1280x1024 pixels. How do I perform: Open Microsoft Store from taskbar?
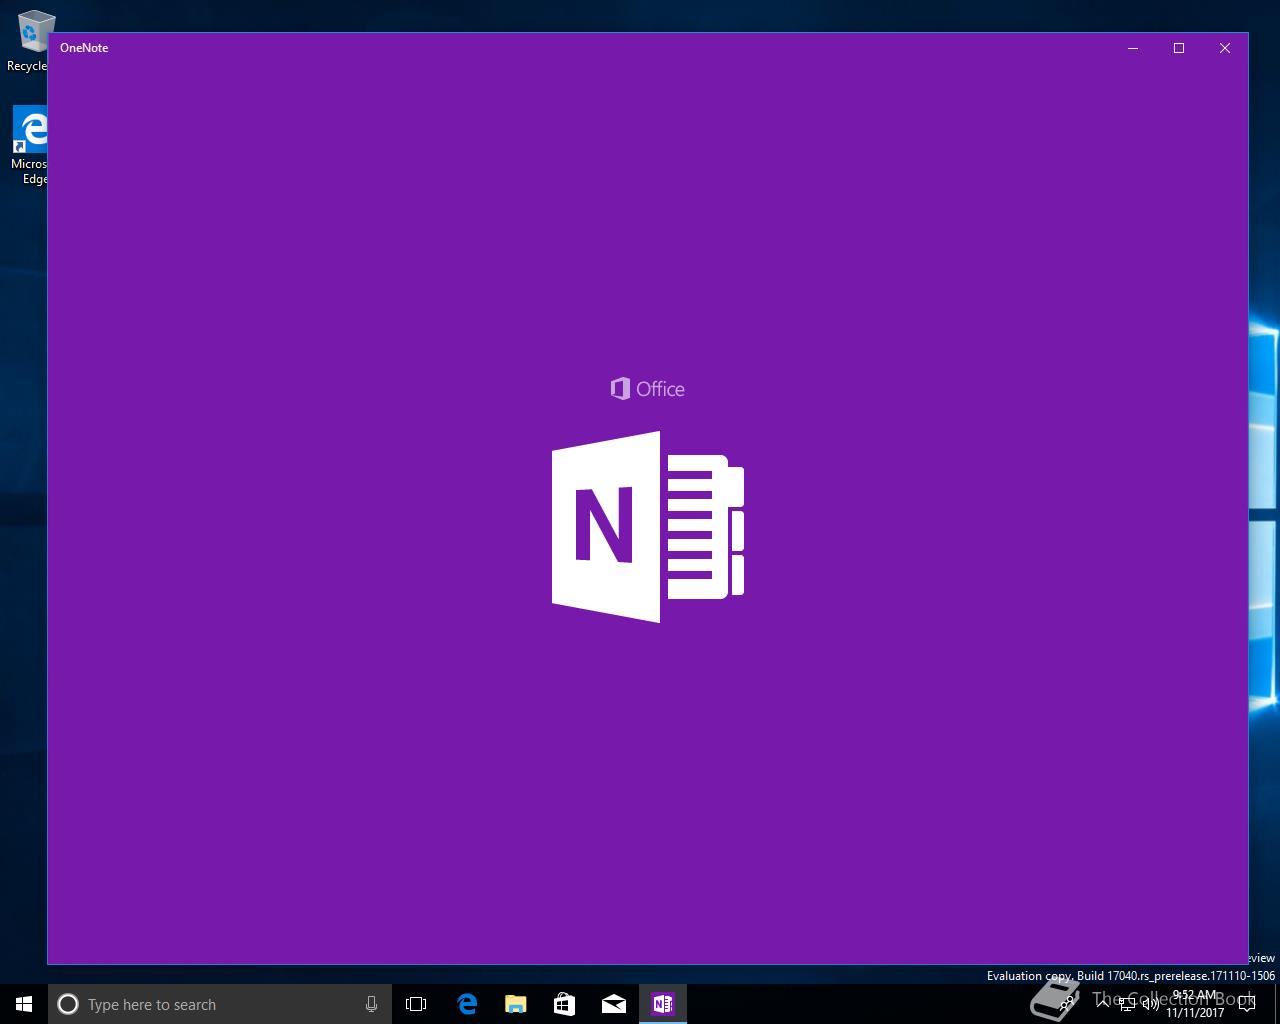pyautogui.click(x=564, y=1004)
